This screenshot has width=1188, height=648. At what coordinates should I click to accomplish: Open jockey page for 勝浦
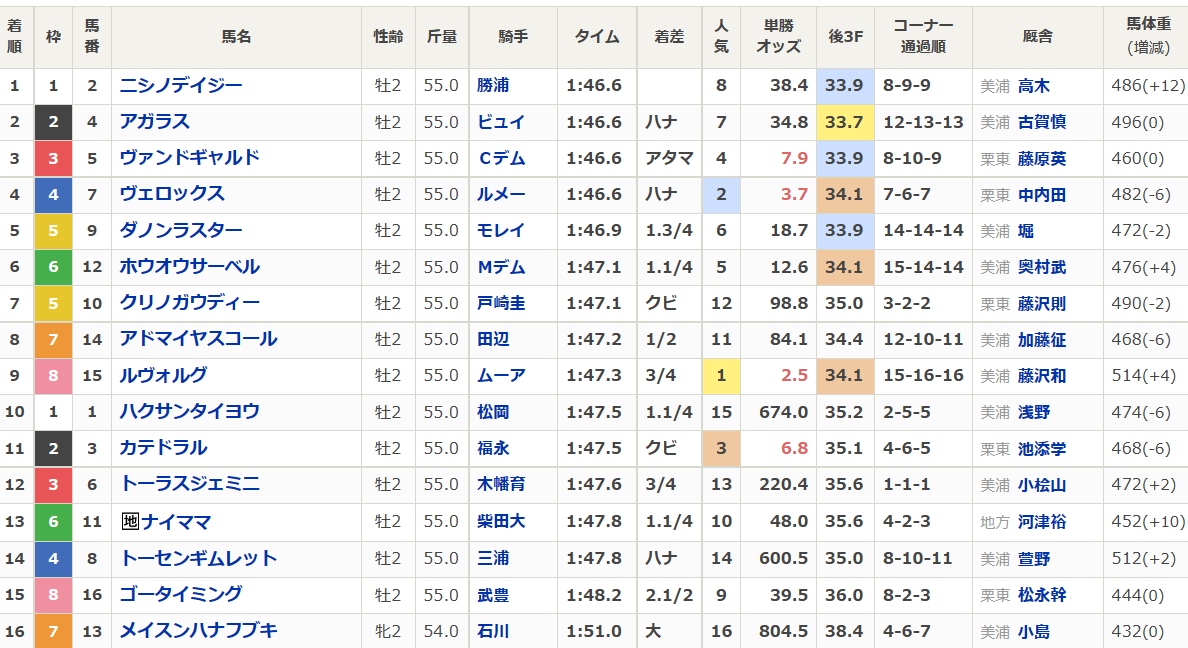(493, 86)
